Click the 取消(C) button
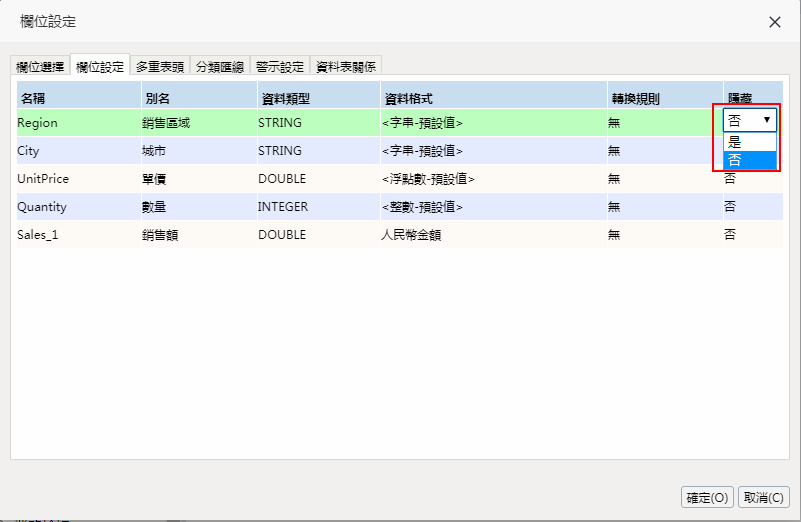The height and width of the screenshot is (522, 801). (764, 497)
